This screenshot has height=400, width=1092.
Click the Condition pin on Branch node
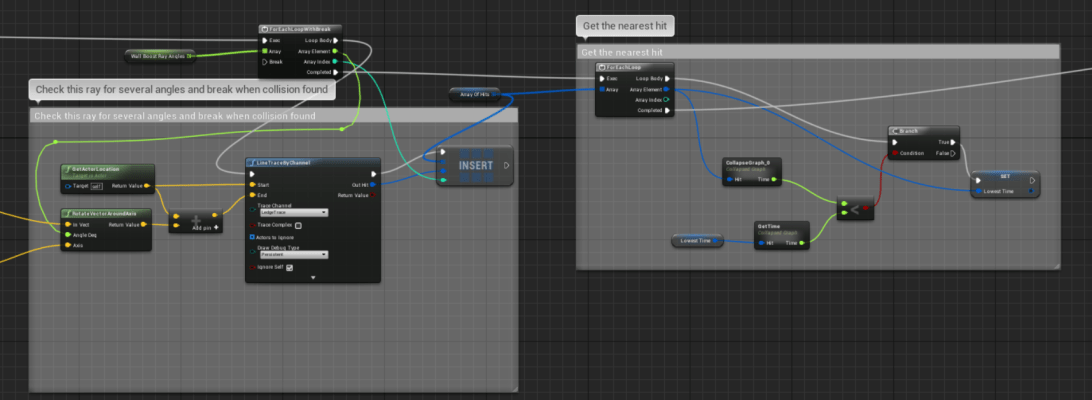pyautogui.click(x=895, y=153)
